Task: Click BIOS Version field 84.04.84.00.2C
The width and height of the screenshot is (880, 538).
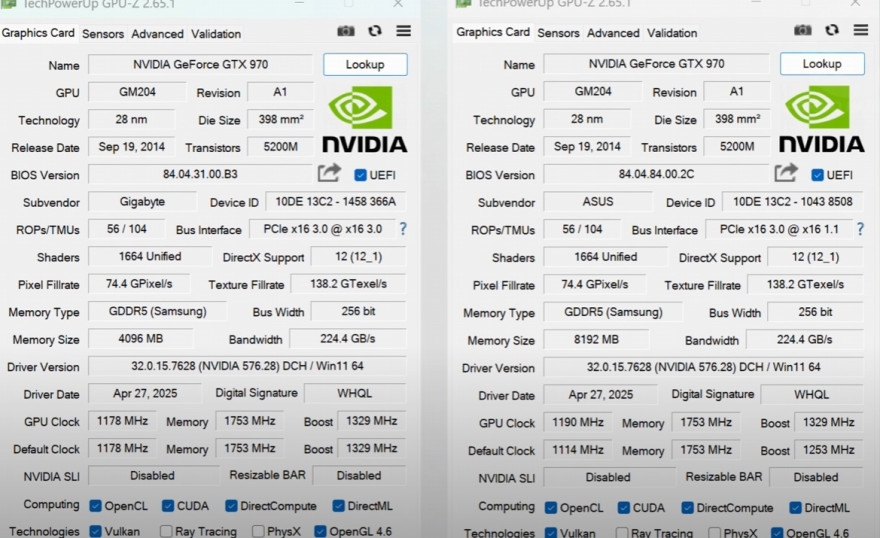Action: click(657, 174)
